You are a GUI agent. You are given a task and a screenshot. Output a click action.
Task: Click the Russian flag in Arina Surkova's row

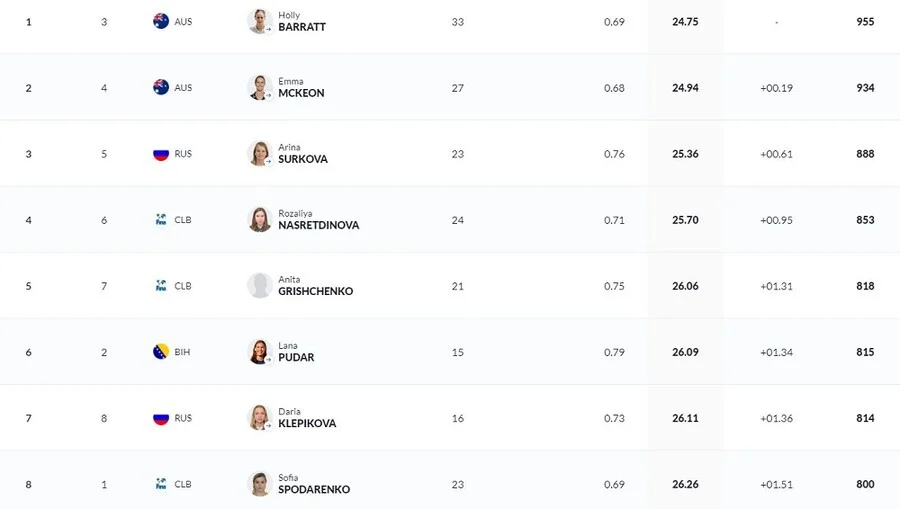(x=161, y=154)
